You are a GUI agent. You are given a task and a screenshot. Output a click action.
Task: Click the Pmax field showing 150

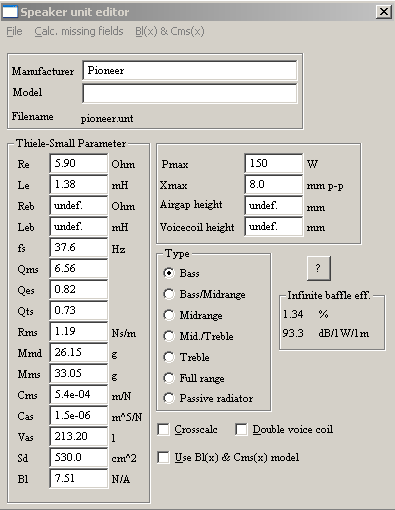point(274,163)
